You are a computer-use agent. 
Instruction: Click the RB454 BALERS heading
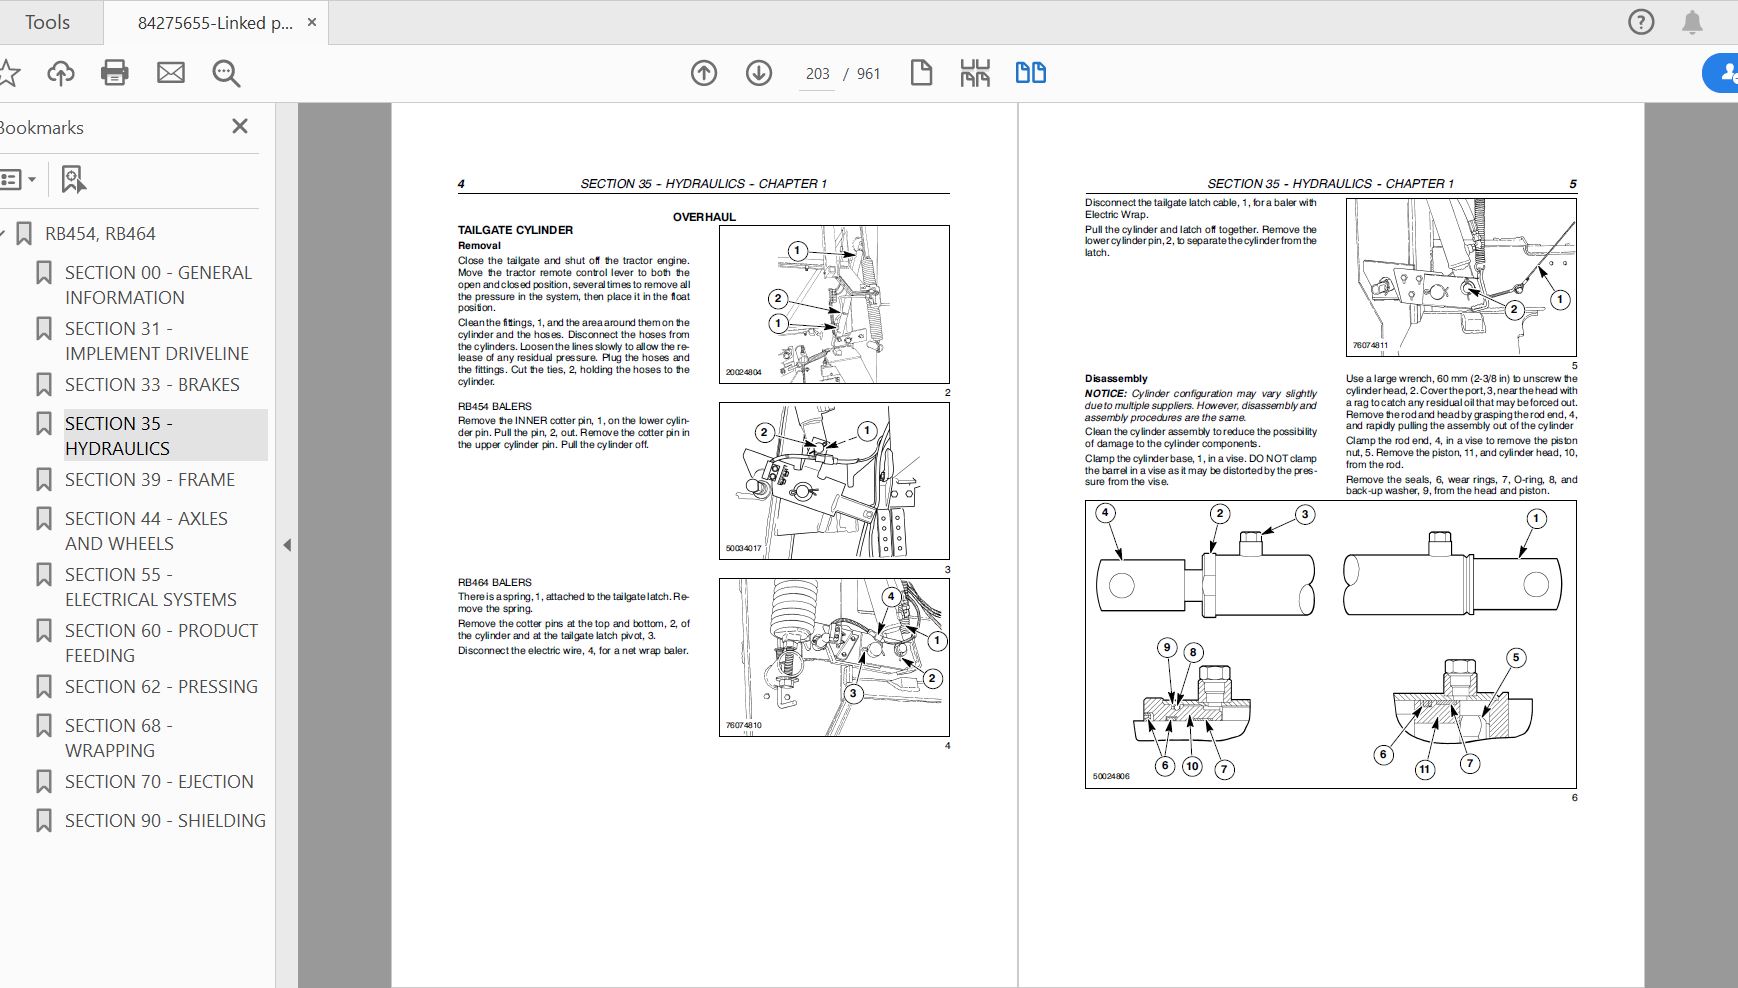click(x=494, y=407)
